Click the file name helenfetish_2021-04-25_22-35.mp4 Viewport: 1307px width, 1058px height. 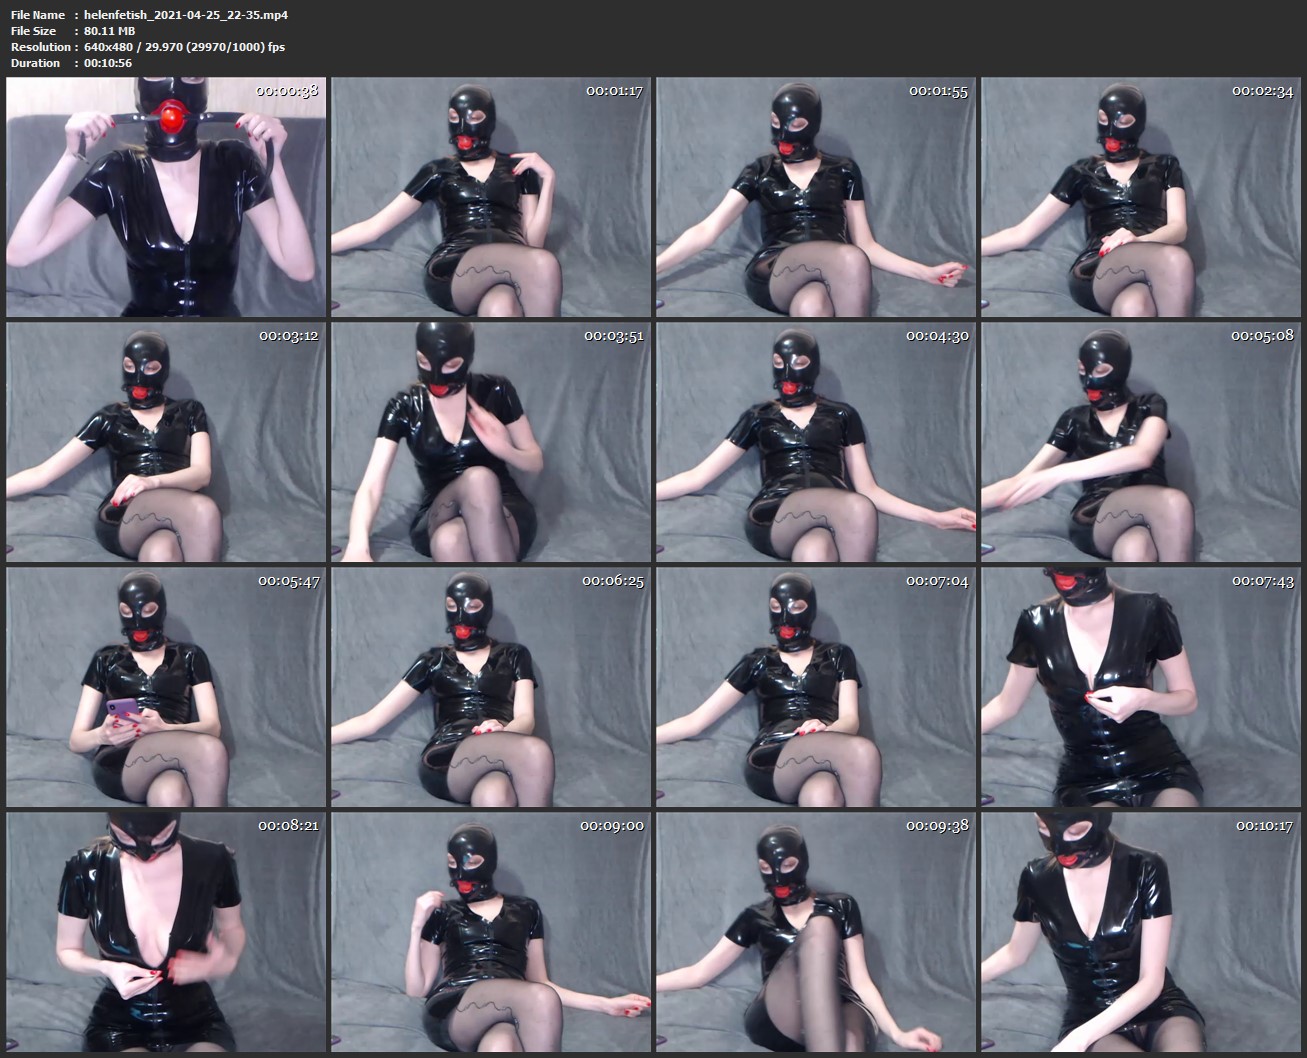[x=186, y=15]
